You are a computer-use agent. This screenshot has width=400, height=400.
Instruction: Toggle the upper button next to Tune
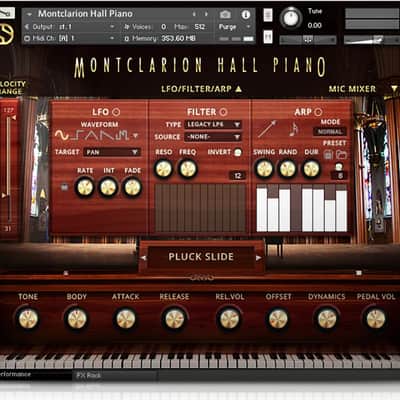click(x=268, y=15)
